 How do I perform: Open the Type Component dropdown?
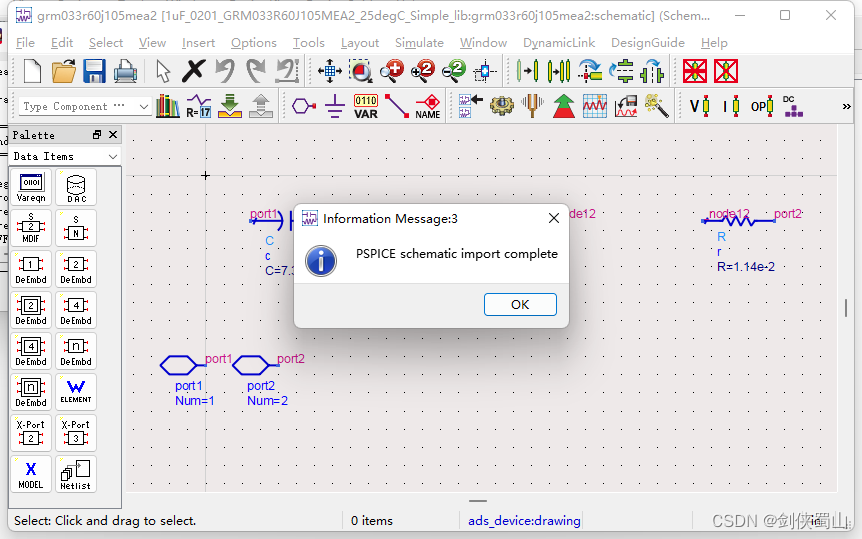point(85,106)
